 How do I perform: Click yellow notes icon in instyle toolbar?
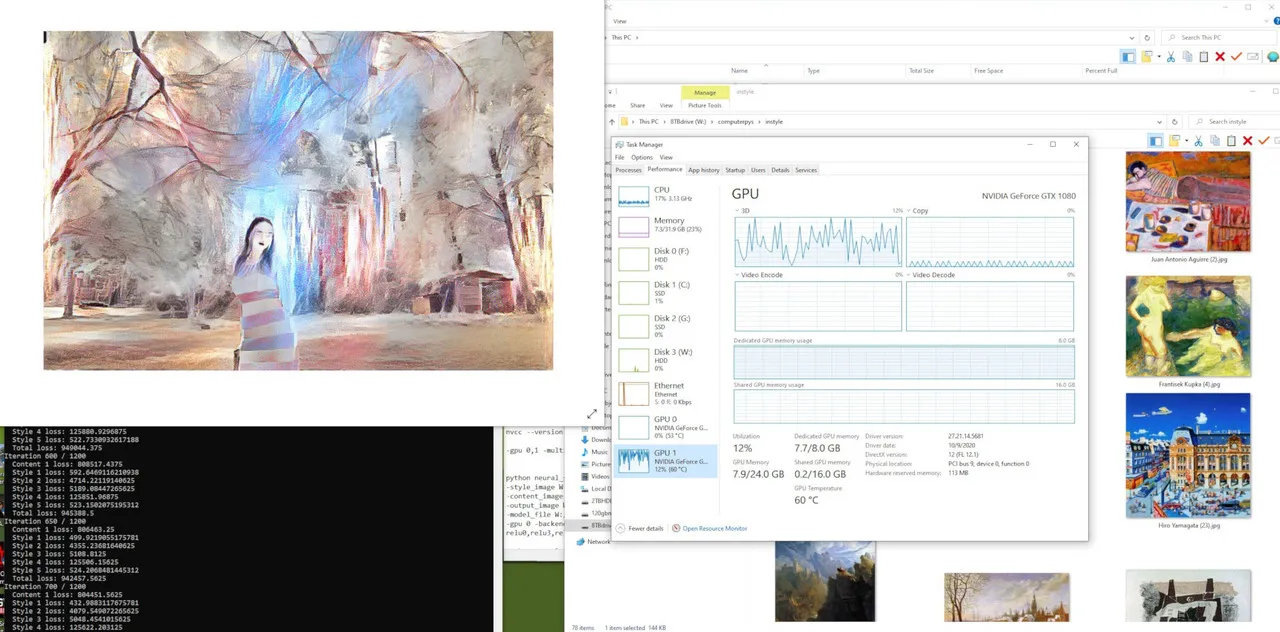click(x=1174, y=141)
